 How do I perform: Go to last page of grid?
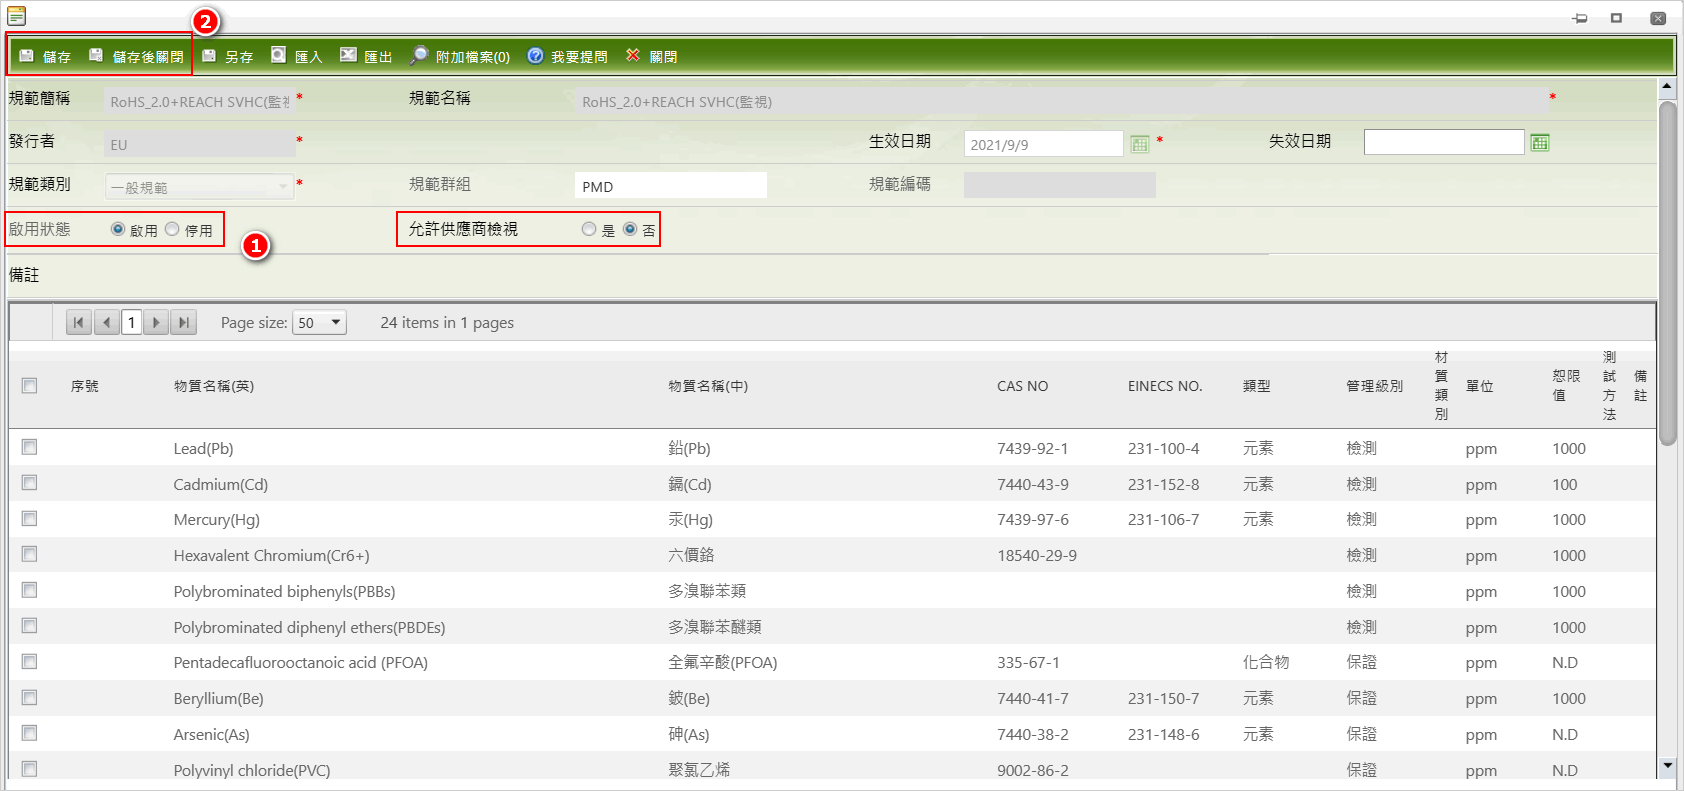coord(183,322)
